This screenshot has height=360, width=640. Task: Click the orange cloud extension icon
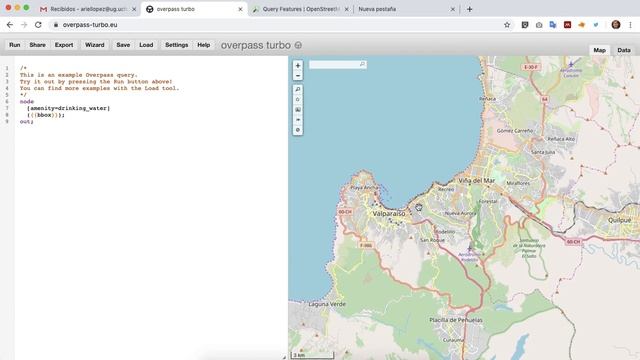click(582, 25)
